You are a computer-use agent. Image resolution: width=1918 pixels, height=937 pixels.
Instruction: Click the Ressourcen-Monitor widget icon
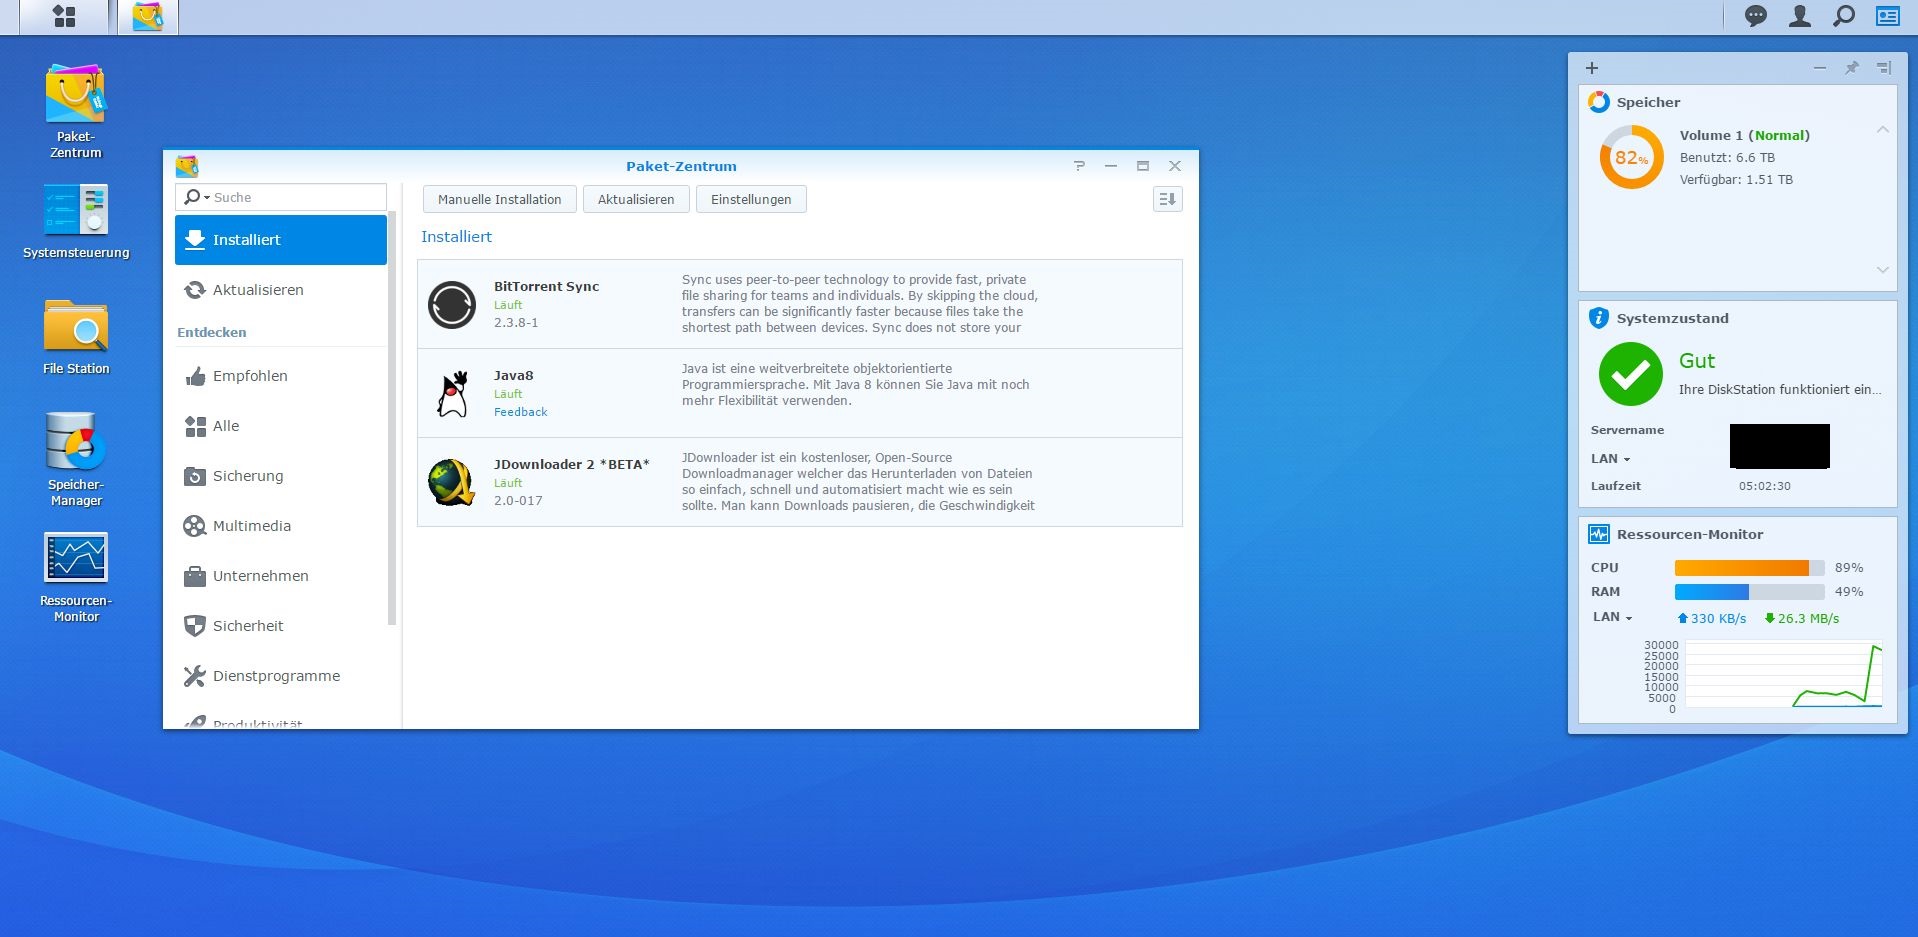click(x=1599, y=534)
